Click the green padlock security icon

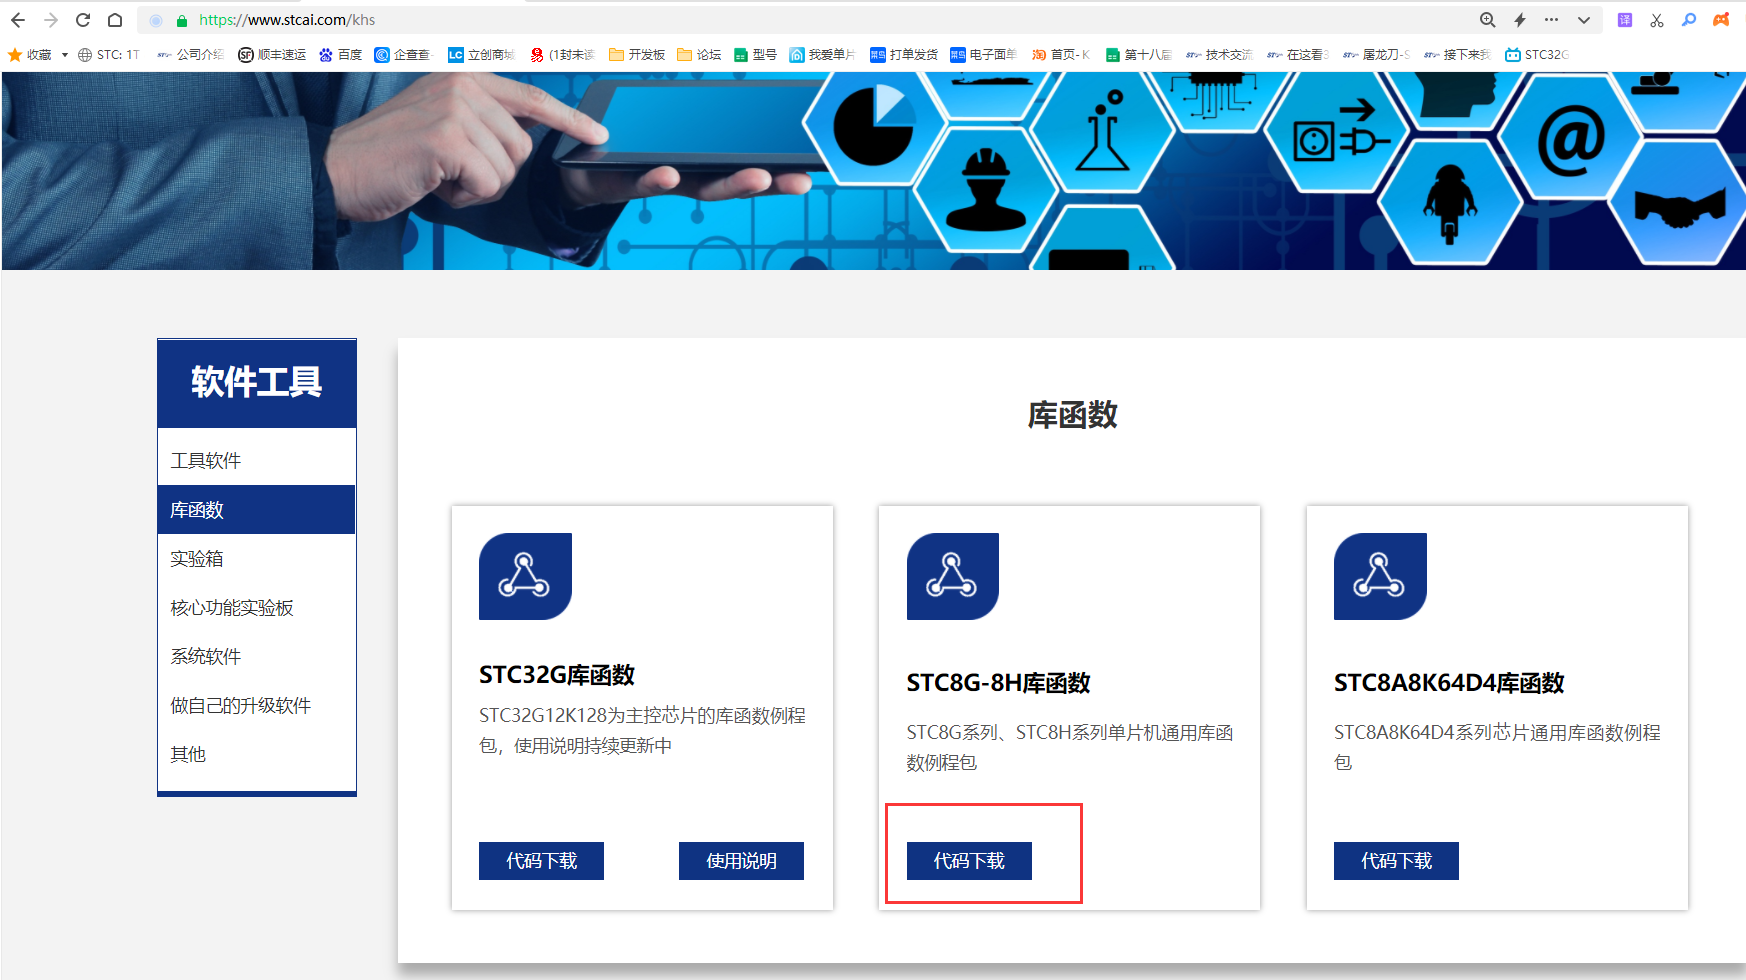click(x=182, y=20)
